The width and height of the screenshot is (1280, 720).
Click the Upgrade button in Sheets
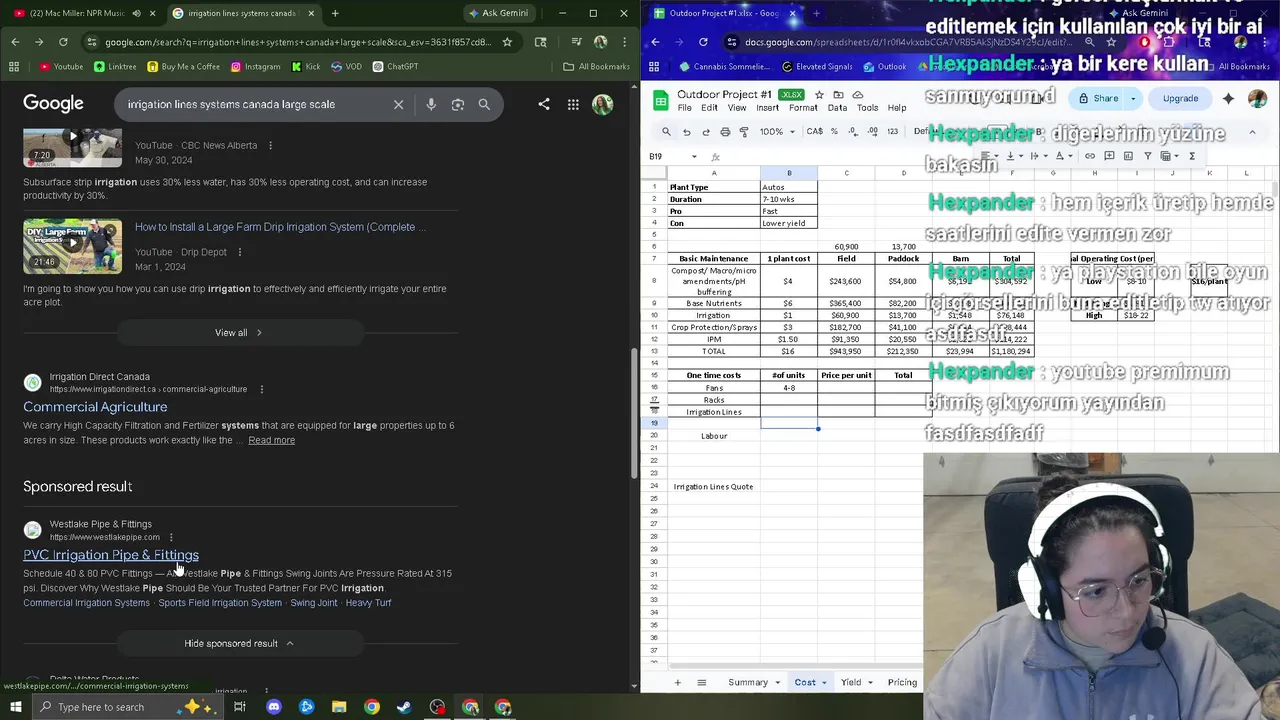pos(1180,98)
